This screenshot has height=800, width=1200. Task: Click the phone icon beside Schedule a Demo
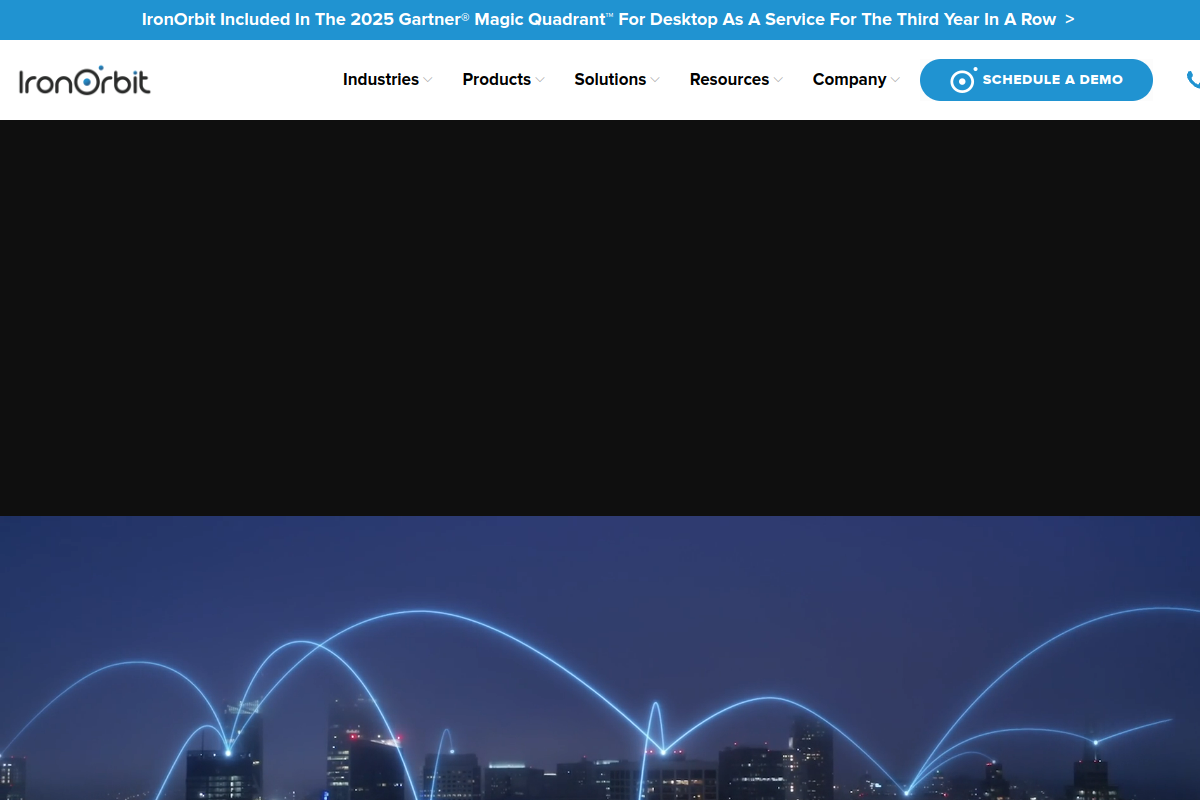tap(1193, 80)
